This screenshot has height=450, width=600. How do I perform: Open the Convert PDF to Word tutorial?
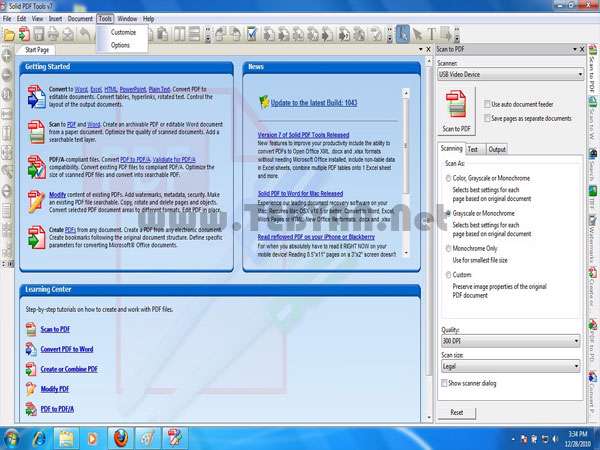pos(67,349)
